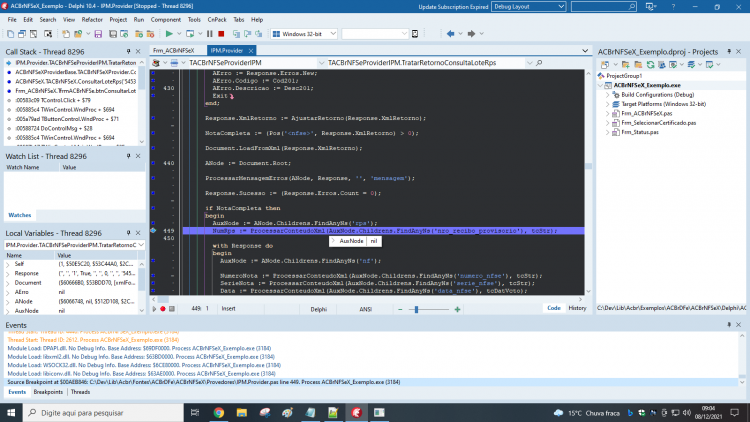Open the Windows 32-bit platform dropdown
Screen dimensions: 750x422
[x=333, y=34]
